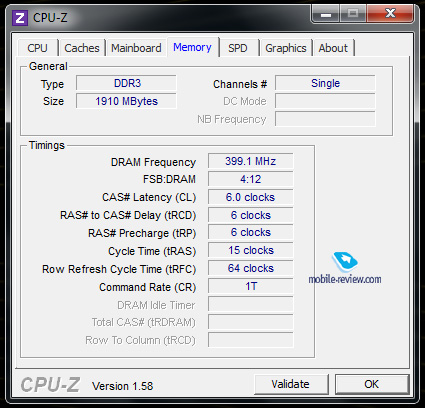Click the OK button

pyautogui.click(x=372, y=384)
